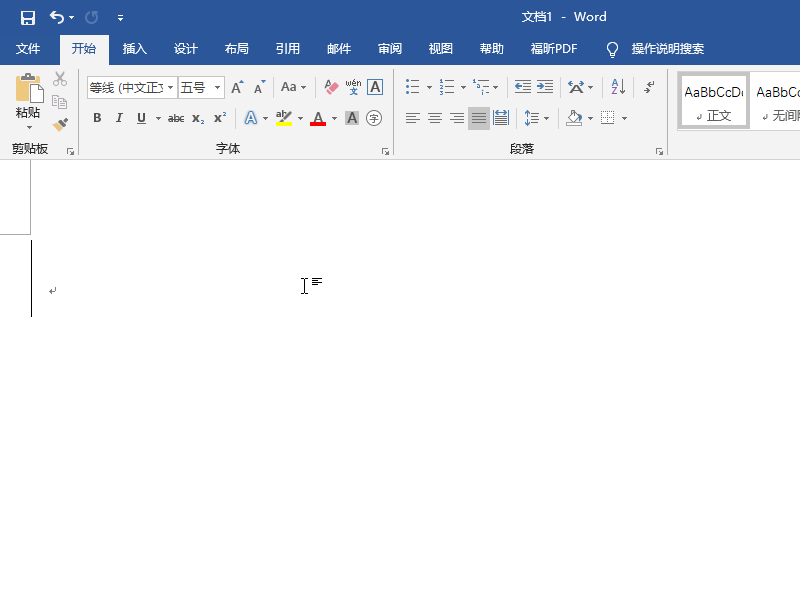Expand the 粘贴 options dropdown arrow
Image resolution: width=800 pixels, height=600 pixels.
[x=29, y=127]
